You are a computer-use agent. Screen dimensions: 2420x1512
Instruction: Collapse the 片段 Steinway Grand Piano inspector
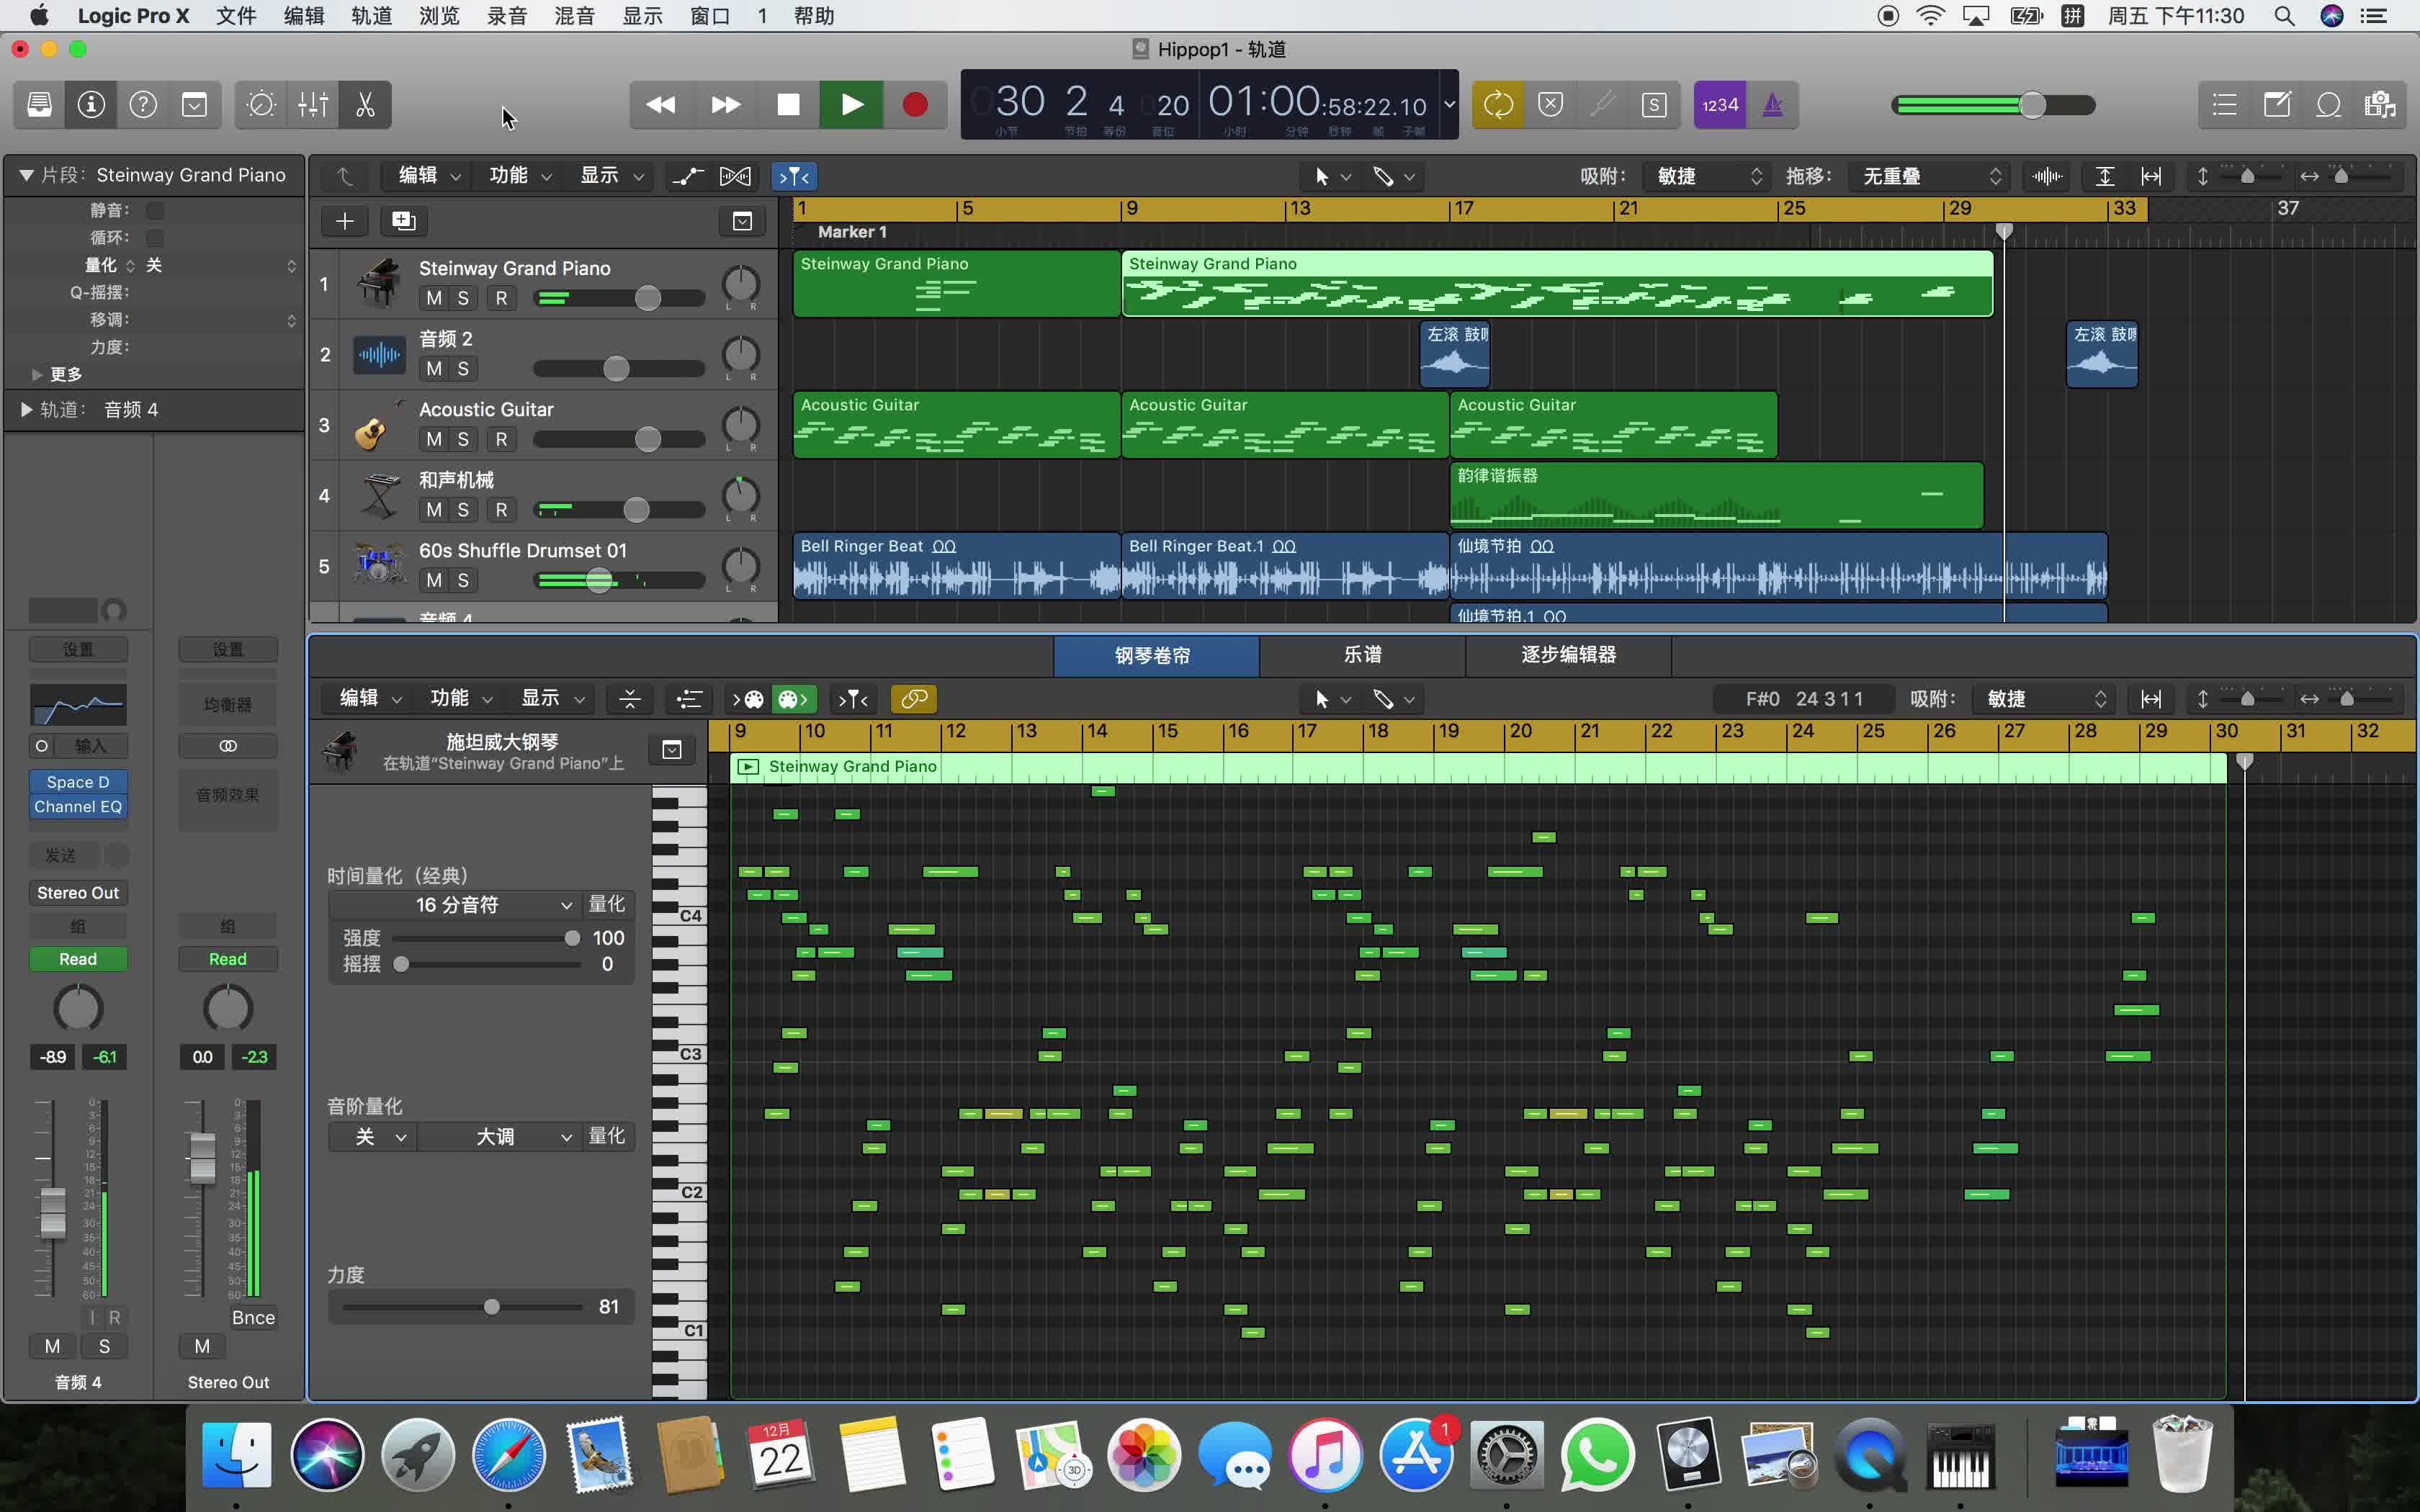point(26,175)
